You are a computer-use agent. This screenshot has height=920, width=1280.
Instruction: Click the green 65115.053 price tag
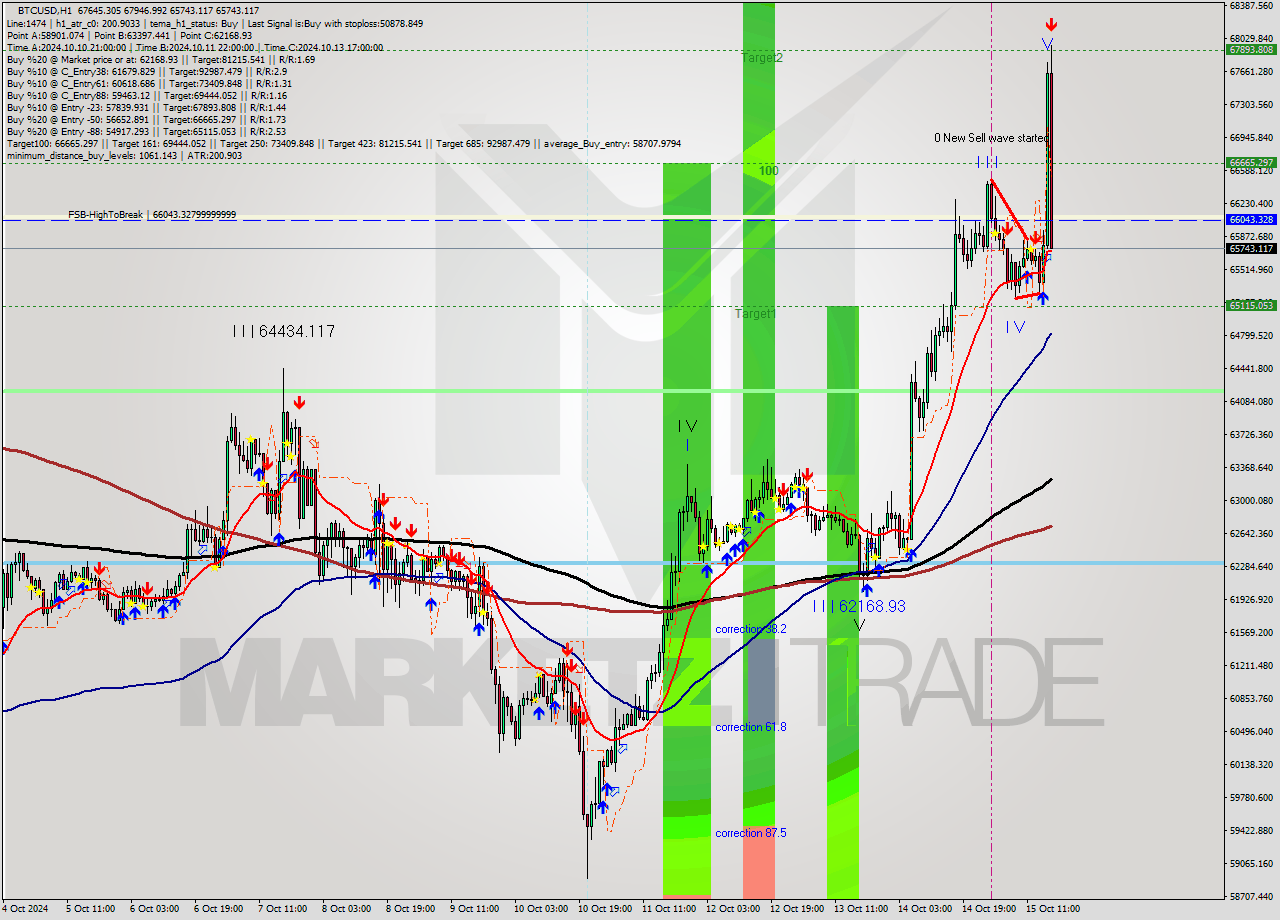[1250, 305]
